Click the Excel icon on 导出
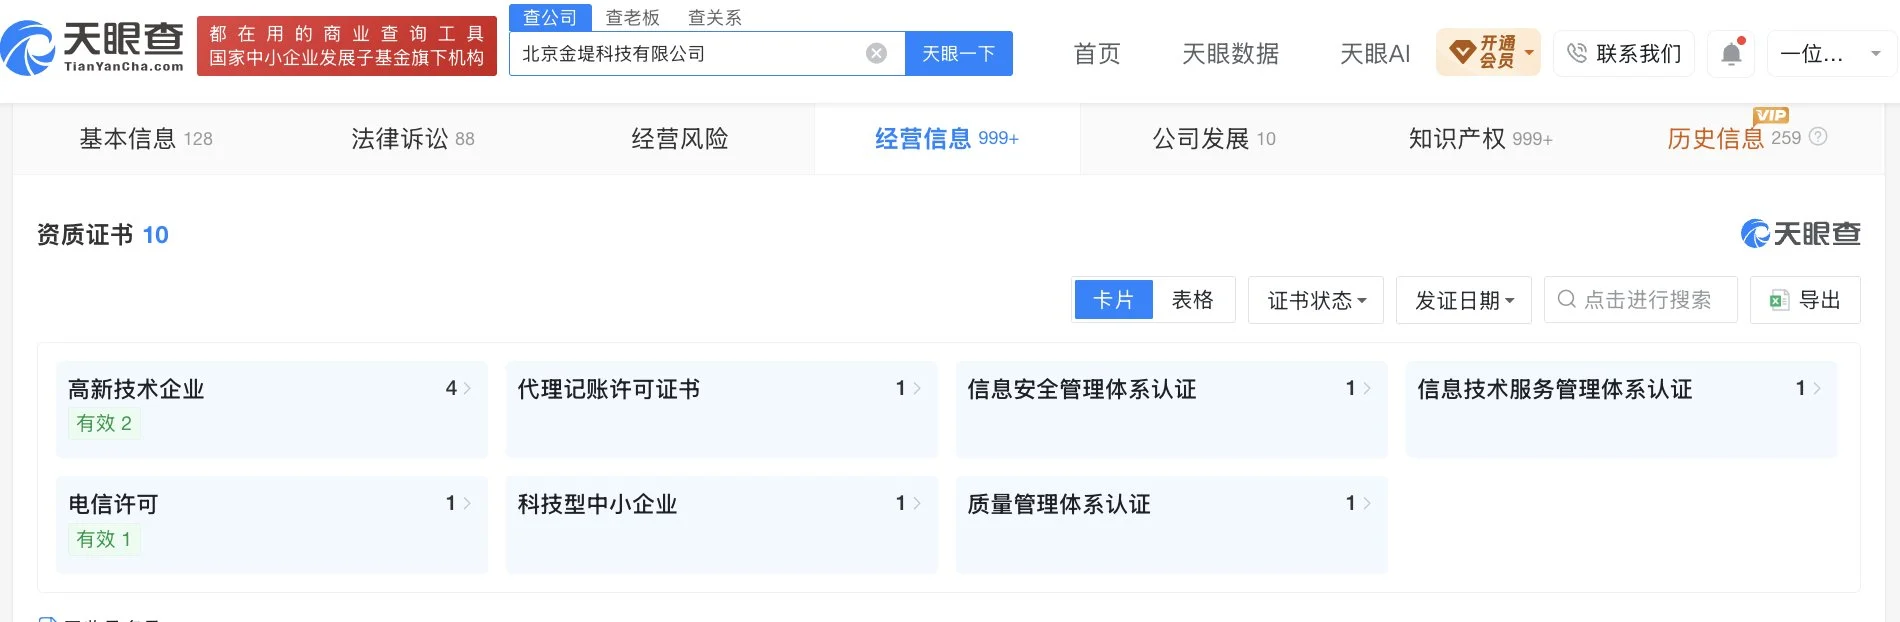The width and height of the screenshot is (1900, 622). pos(1779,300)
